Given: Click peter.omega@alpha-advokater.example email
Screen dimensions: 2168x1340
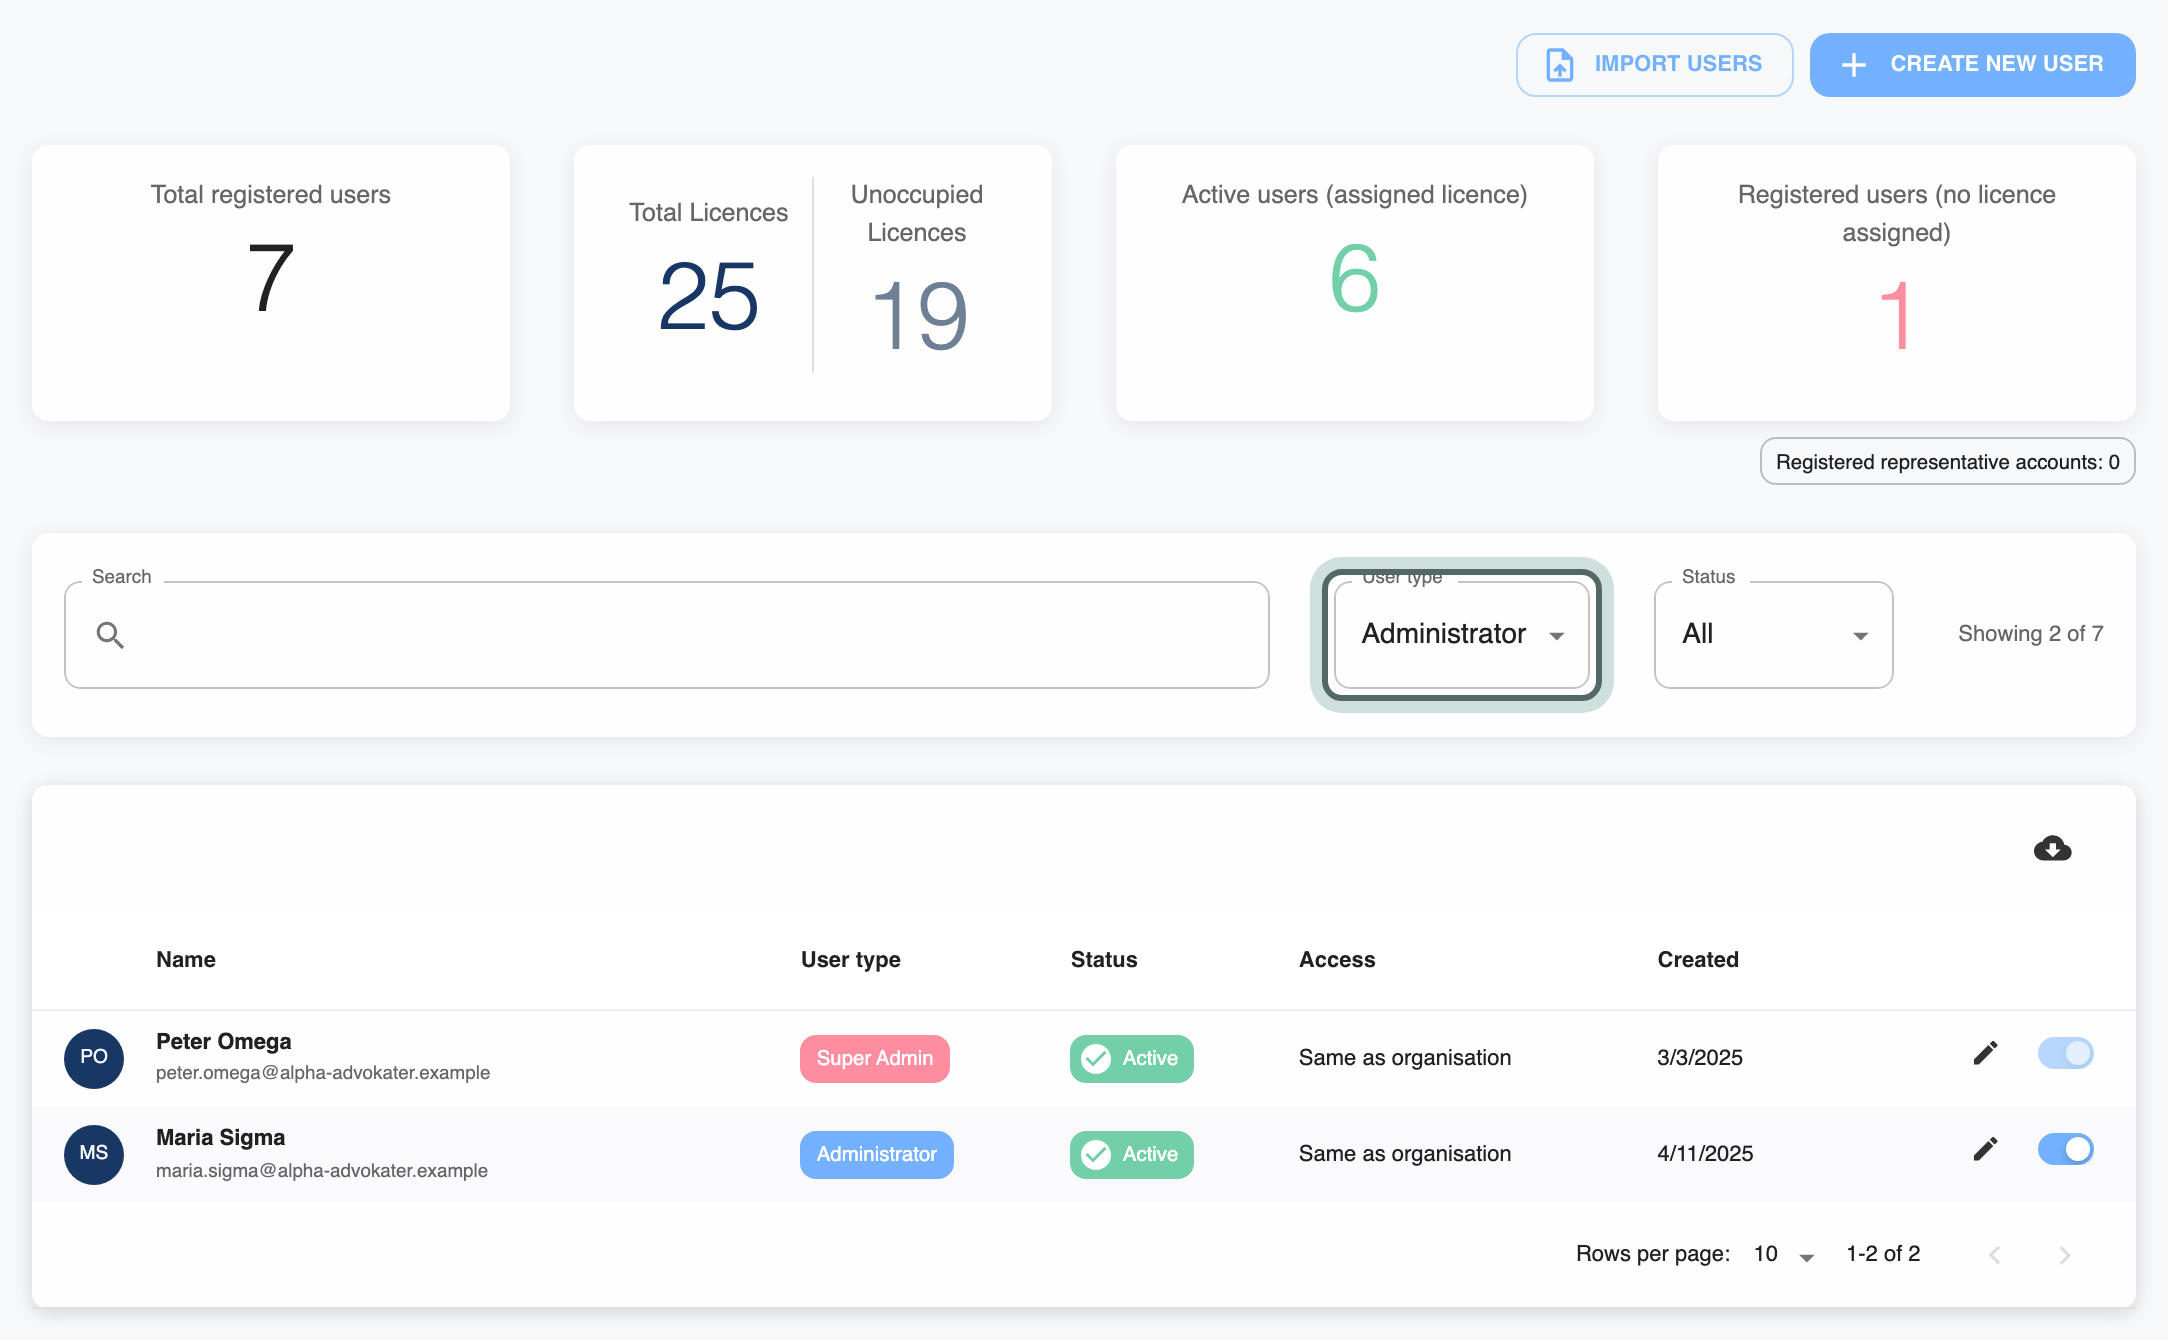Looking at the screenshot, I should tap(323, 1072).
